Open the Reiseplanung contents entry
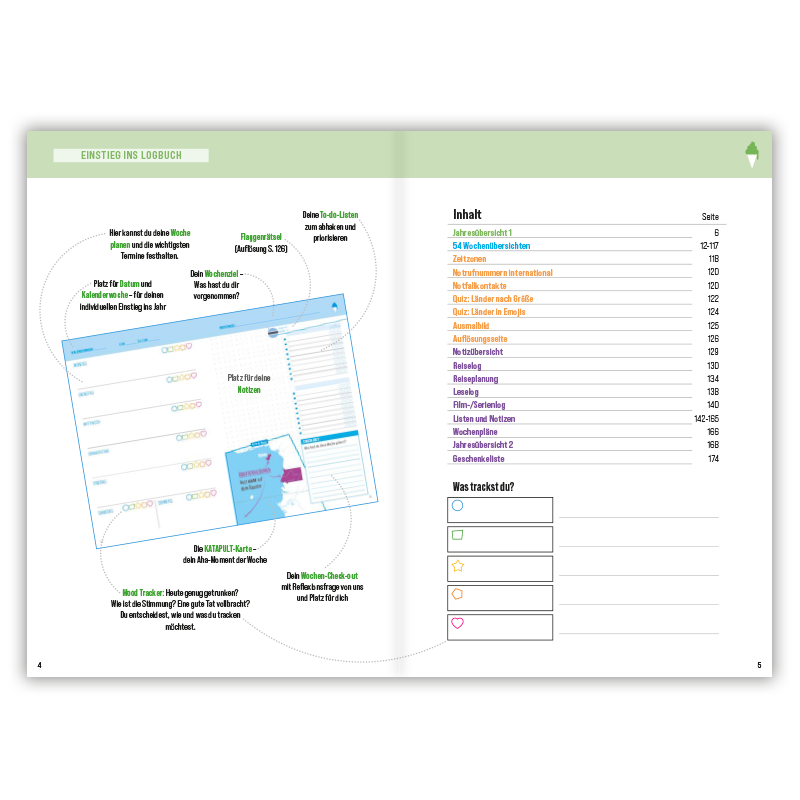Viewport: 800px width, 800px height. (x=475, y=379)
